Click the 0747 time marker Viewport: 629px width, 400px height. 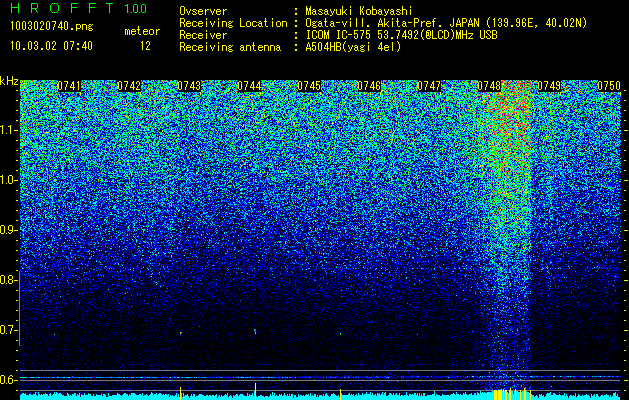pyautogui.click(x=429, y=86)
